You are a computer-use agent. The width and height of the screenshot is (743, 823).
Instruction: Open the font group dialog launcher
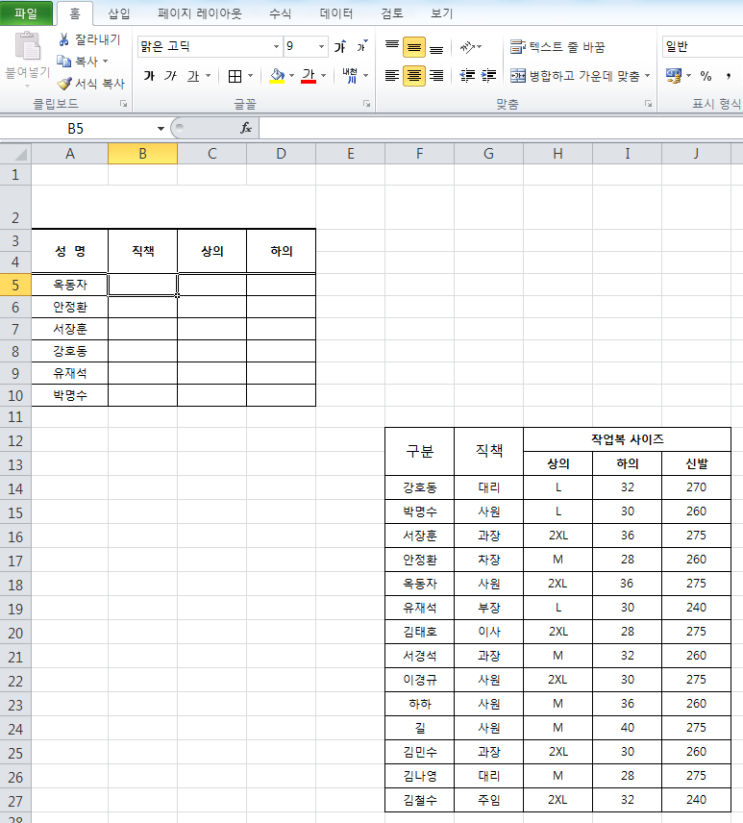pos(366,104)
